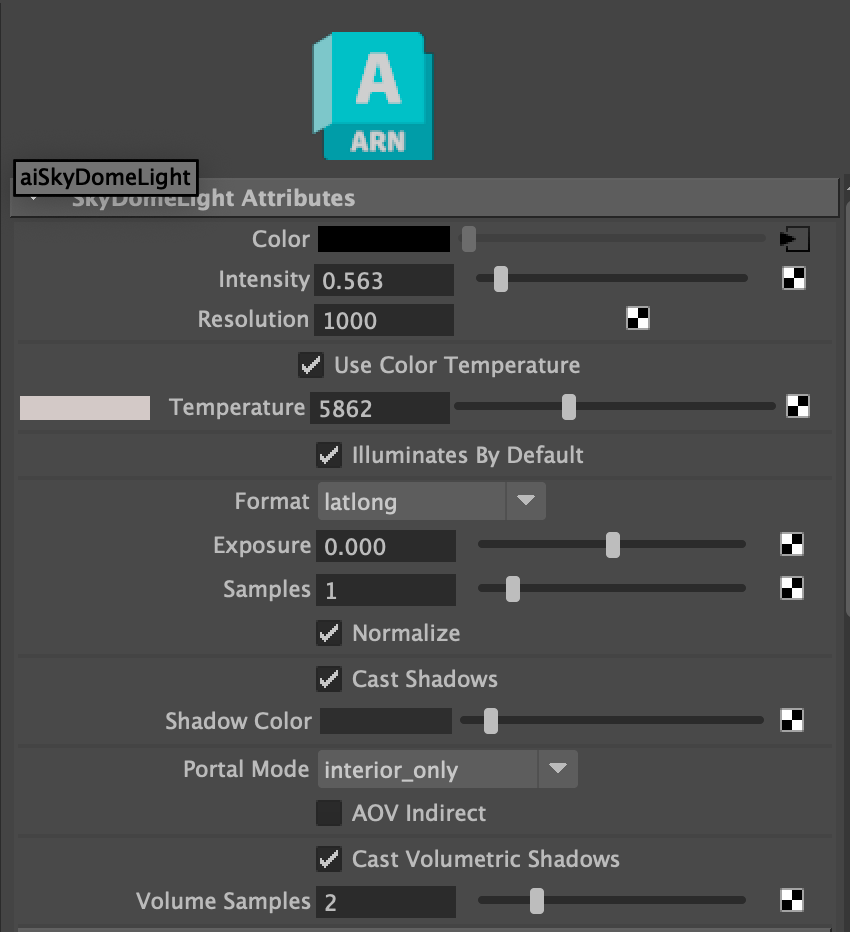Click the Exposure checker map button
Screen dimensions: 850x932
[792, 545]
